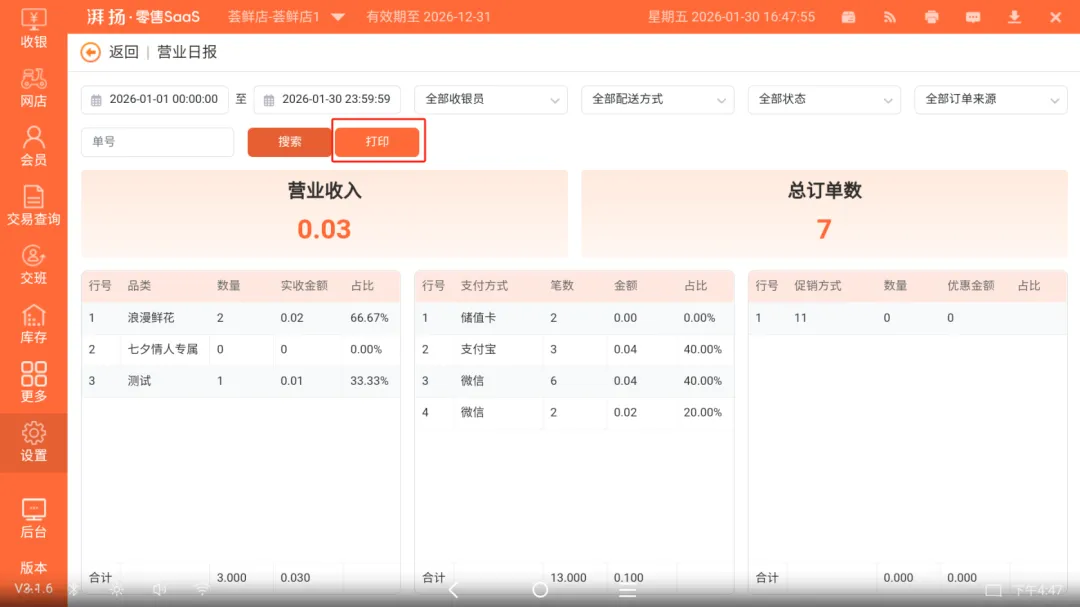Open the 收银 cashier module
This screenshot has height=607, width=1080.
click(x=33, y=28)
